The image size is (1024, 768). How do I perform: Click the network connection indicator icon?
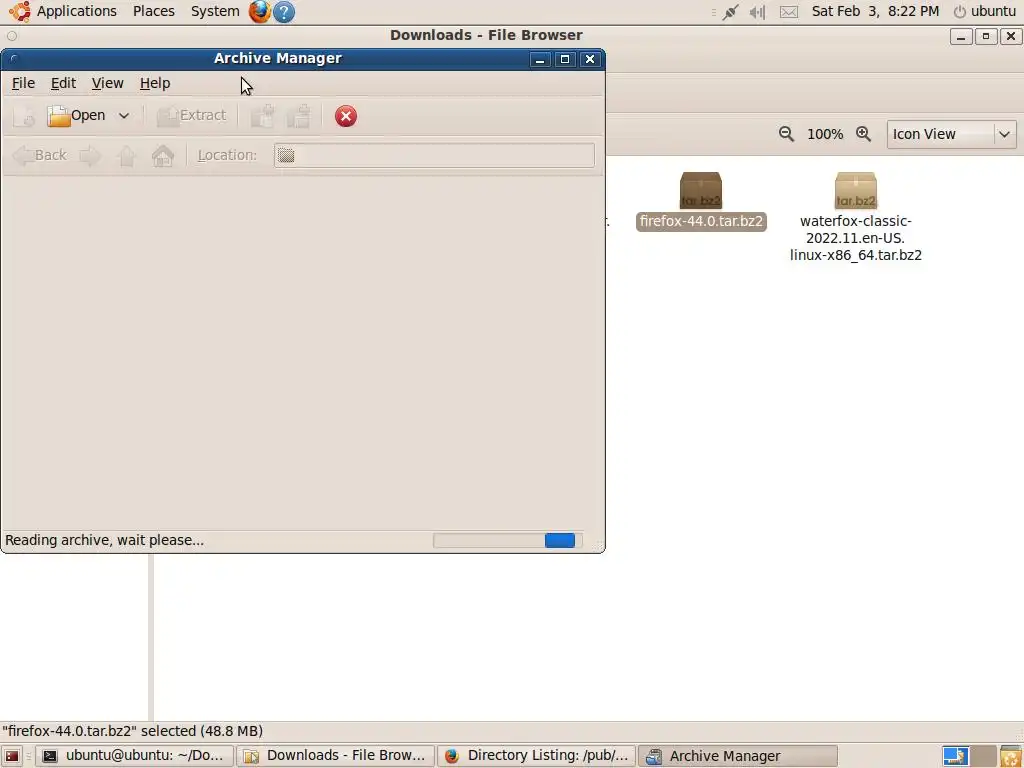[x=730, y=12]
